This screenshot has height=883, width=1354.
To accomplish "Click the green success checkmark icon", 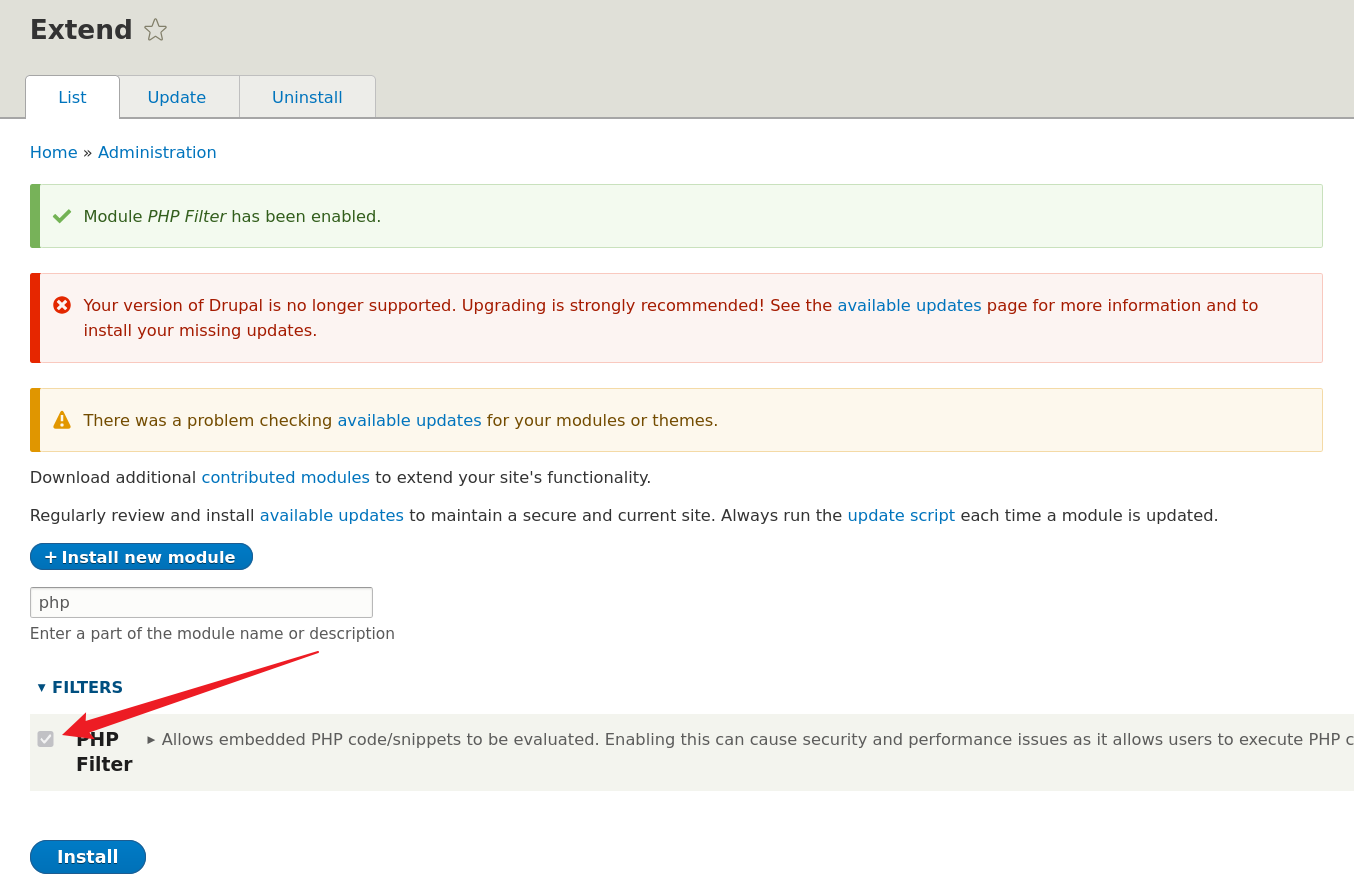I will [62, 216].
